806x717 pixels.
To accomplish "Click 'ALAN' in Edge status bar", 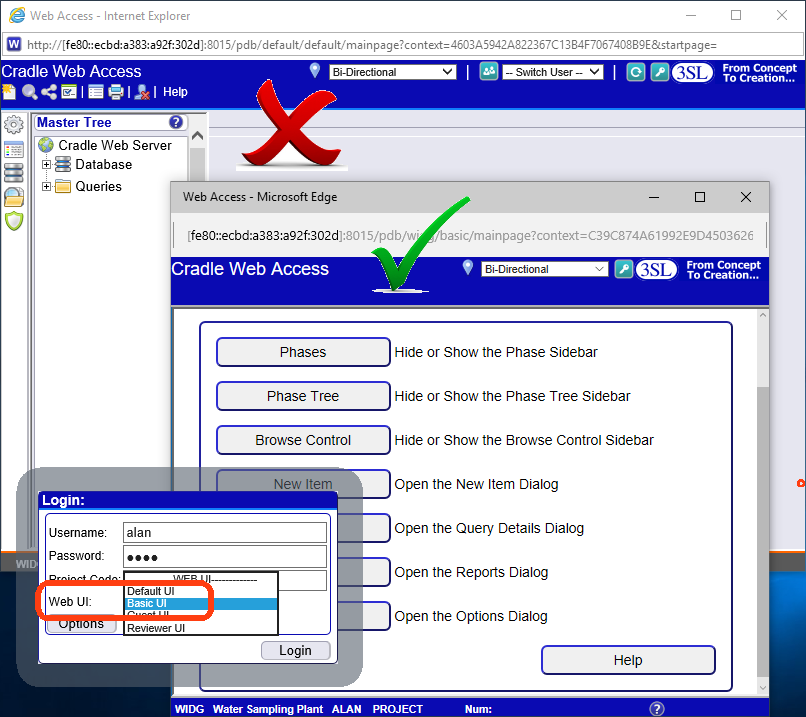I will [x=346, y=709].
